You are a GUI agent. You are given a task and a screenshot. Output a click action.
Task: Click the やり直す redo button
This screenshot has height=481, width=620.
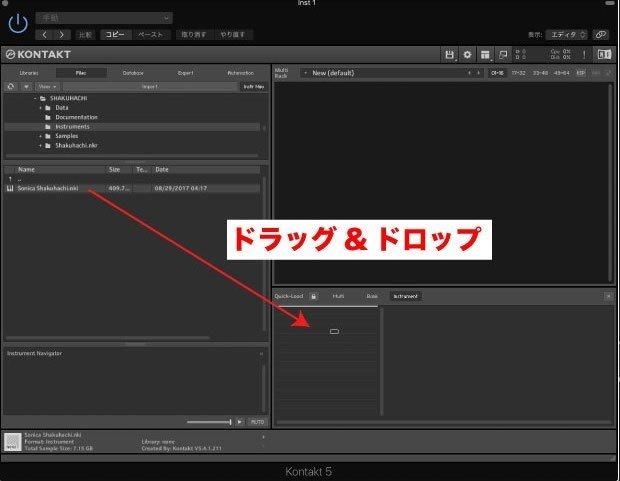pos(233,35)
